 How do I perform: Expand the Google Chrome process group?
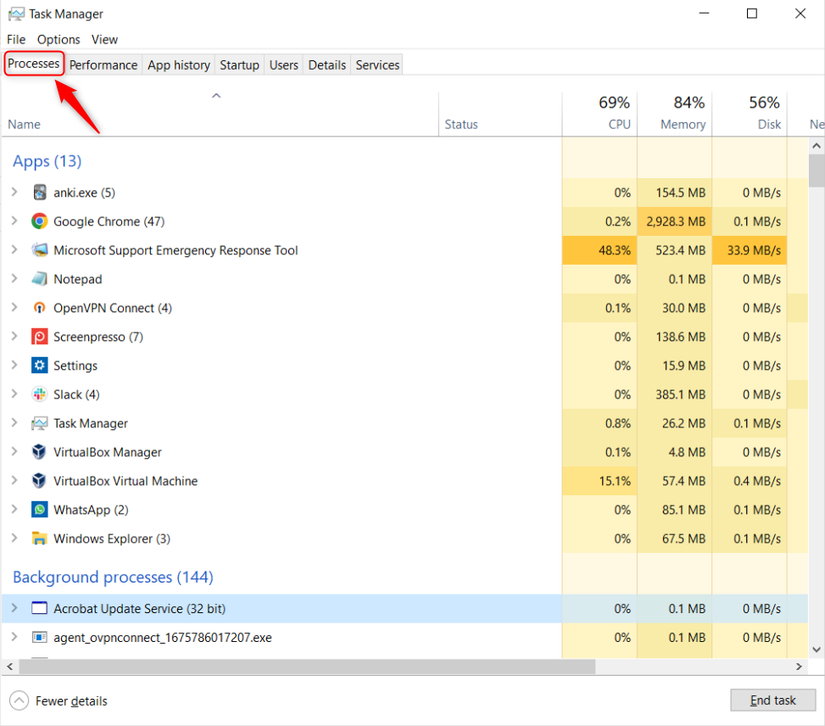pyautogui.click(x=17, y=221)
